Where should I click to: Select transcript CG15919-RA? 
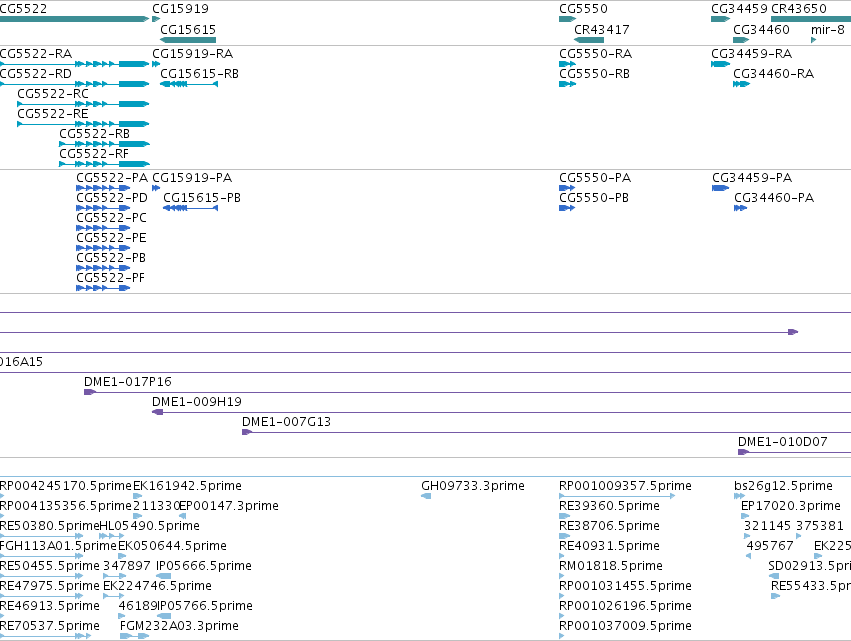pyautogui.click(x=193, y=54)
